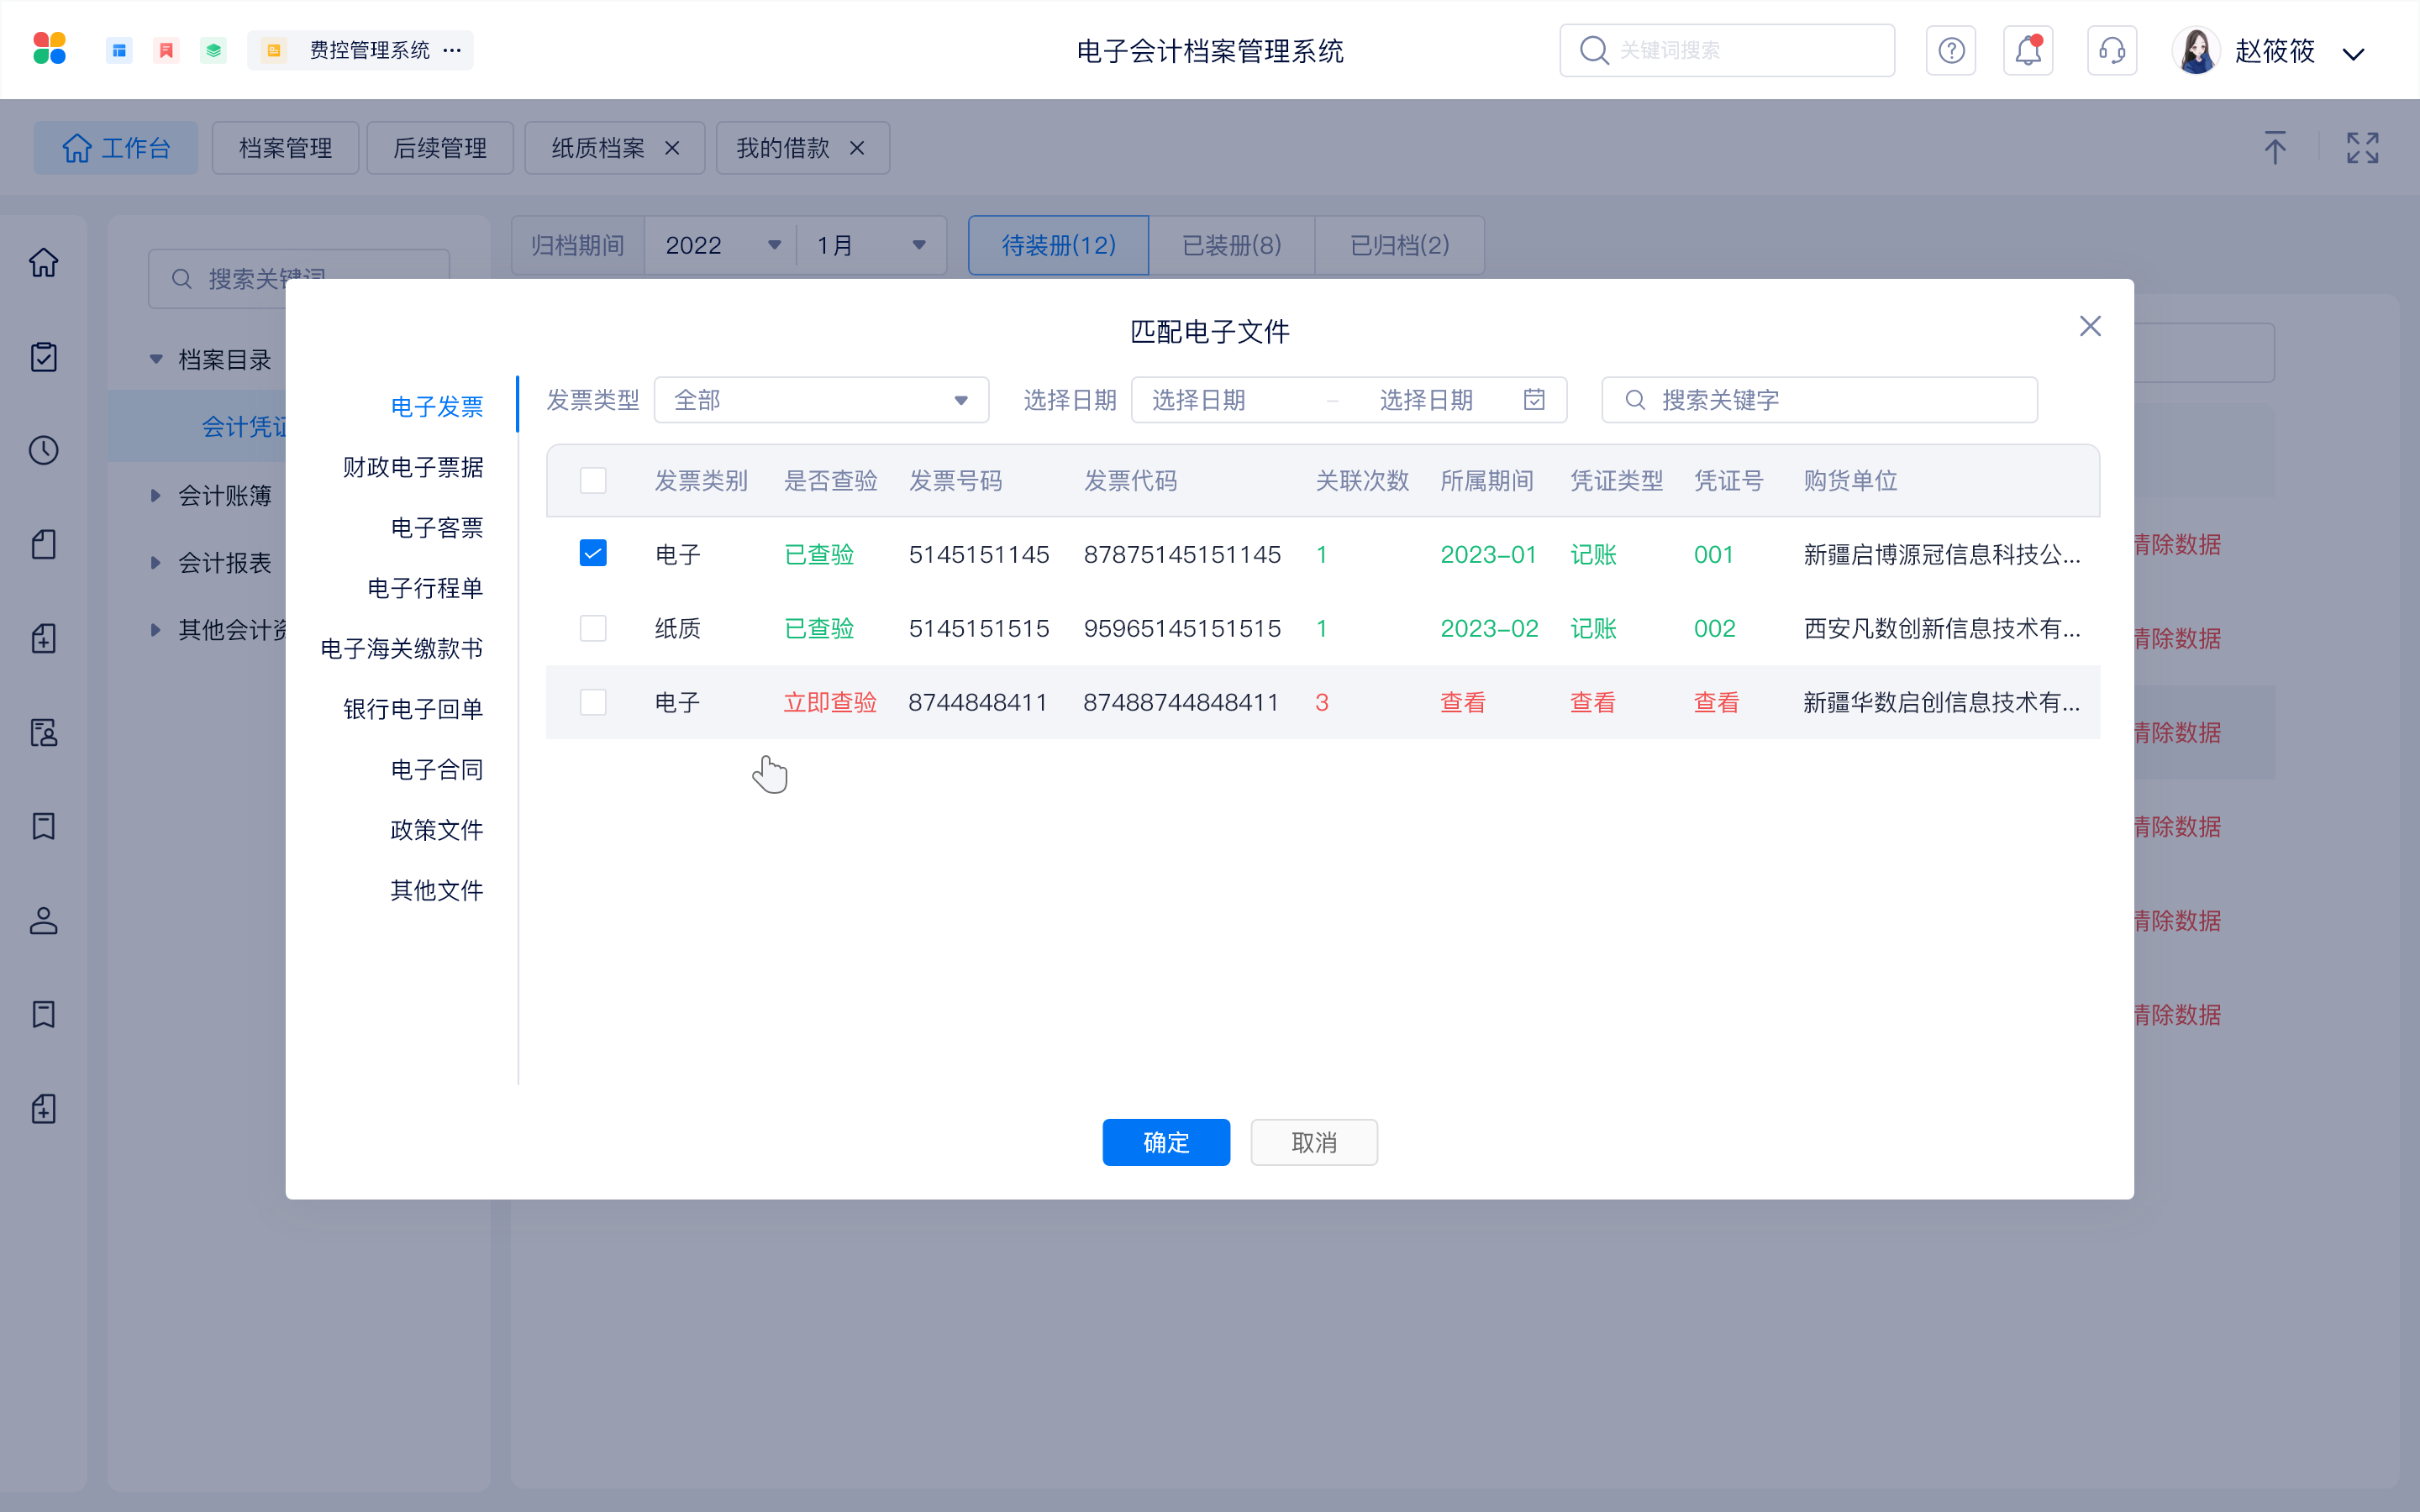Click the 立即查验 link
Image resolution: width=2420 pixels, height=1512 pixels.
point(830,702)
